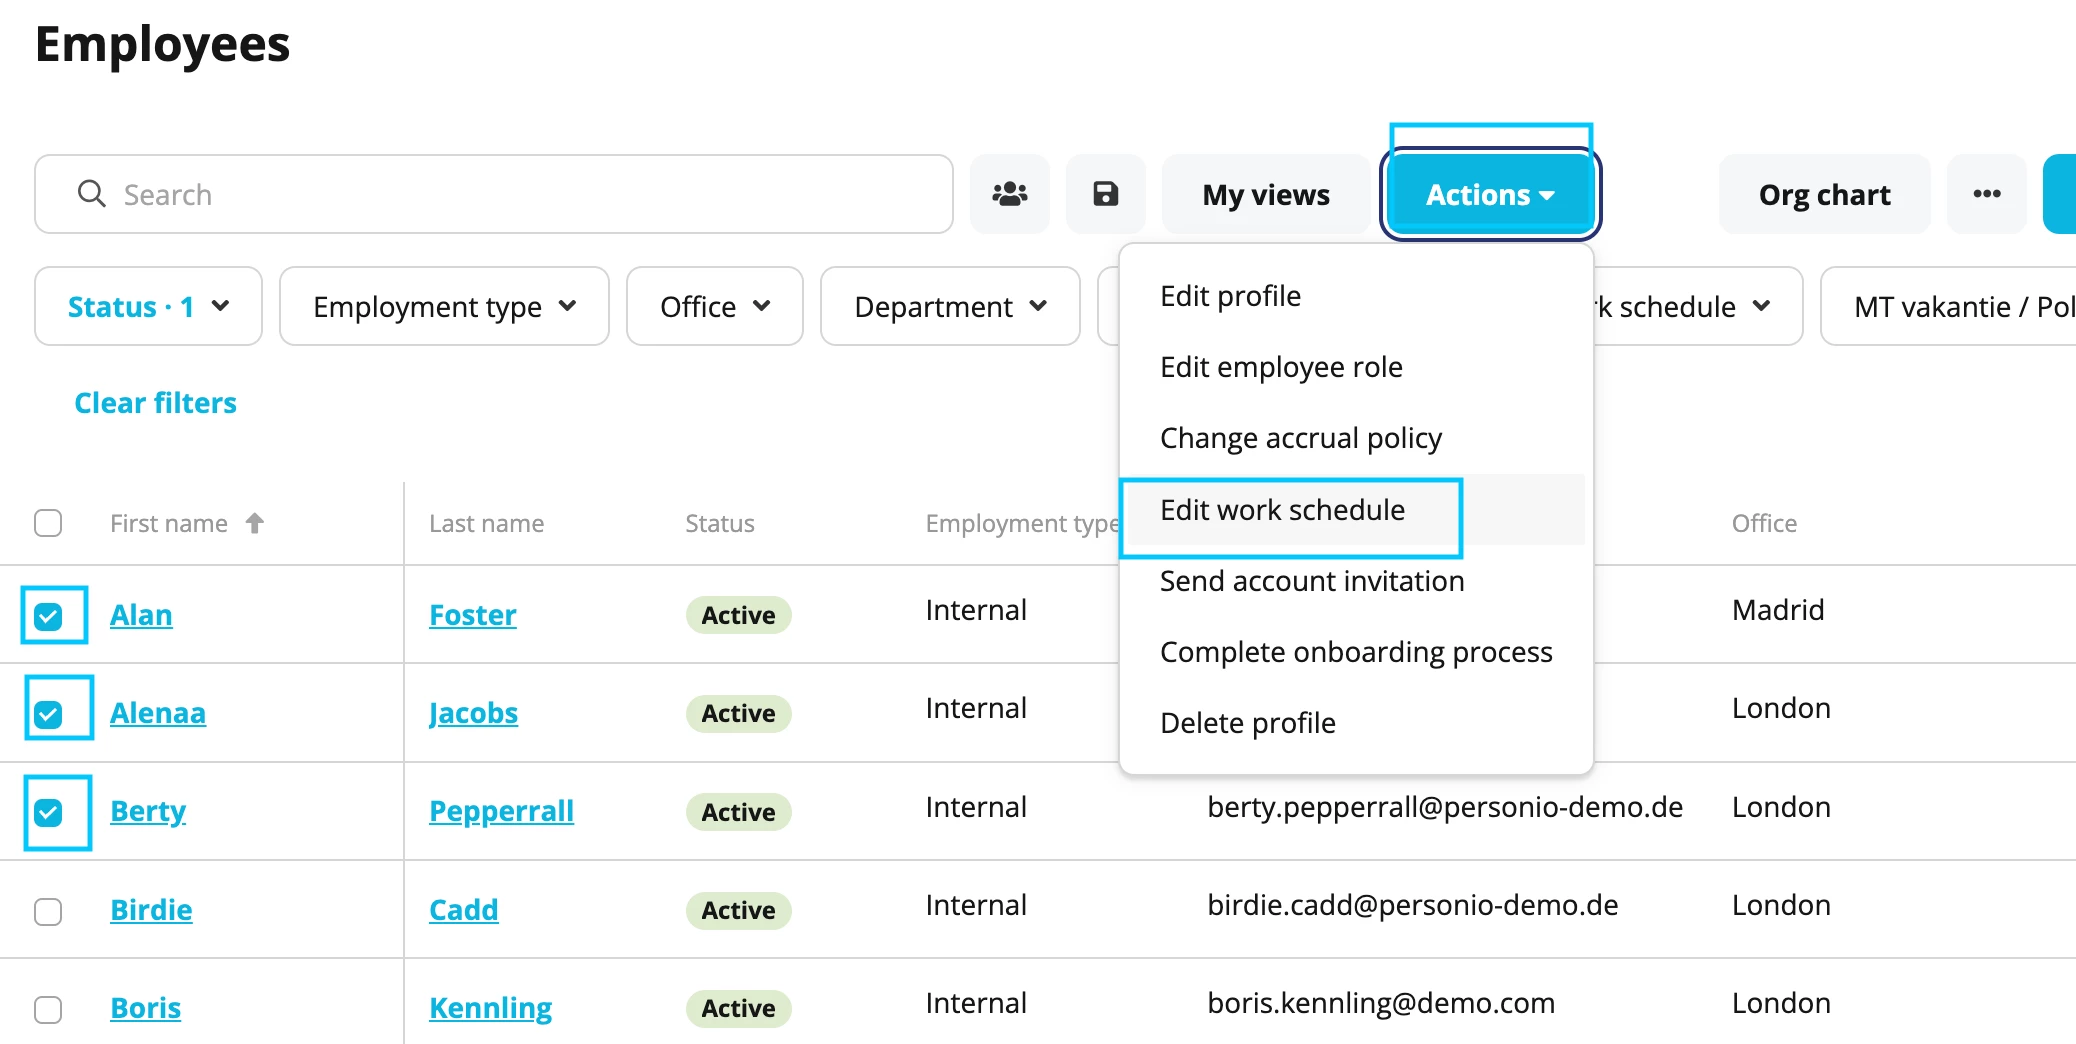
Task: Open the Foster last name link
Action: coord(473,615)
